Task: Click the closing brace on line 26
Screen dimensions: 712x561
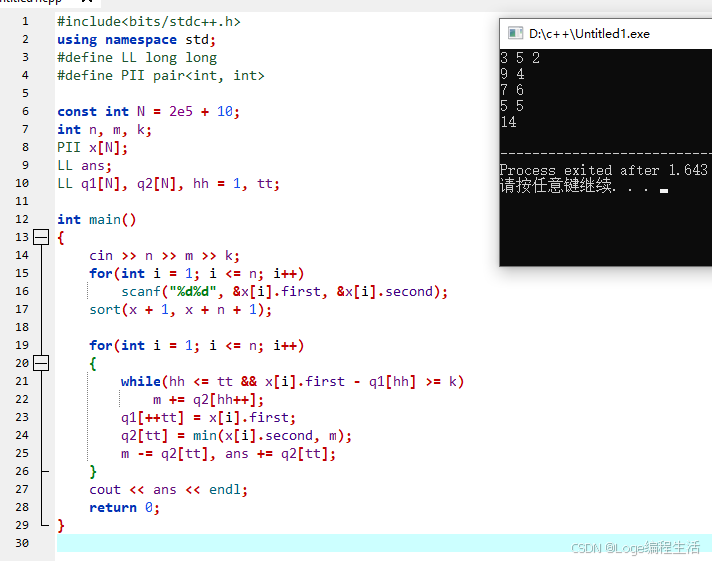Action: click(x=93, y=472)
